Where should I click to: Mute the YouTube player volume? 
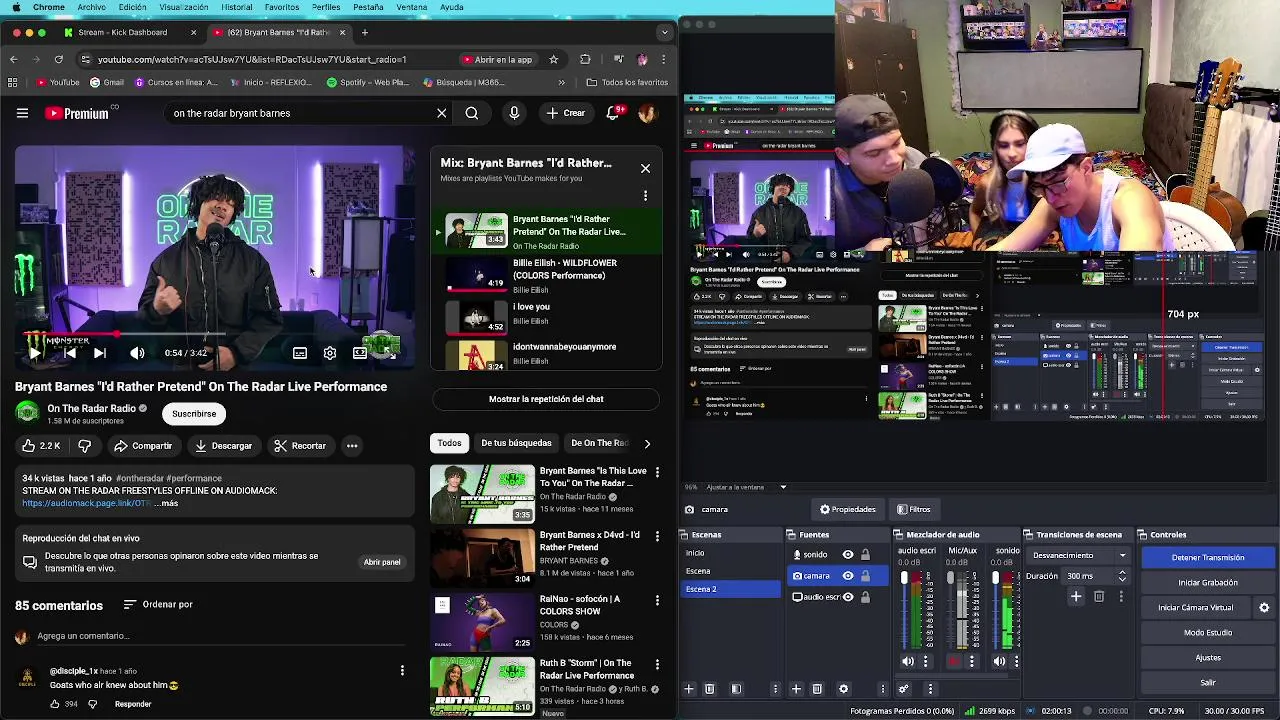click(x=137, y=353)
